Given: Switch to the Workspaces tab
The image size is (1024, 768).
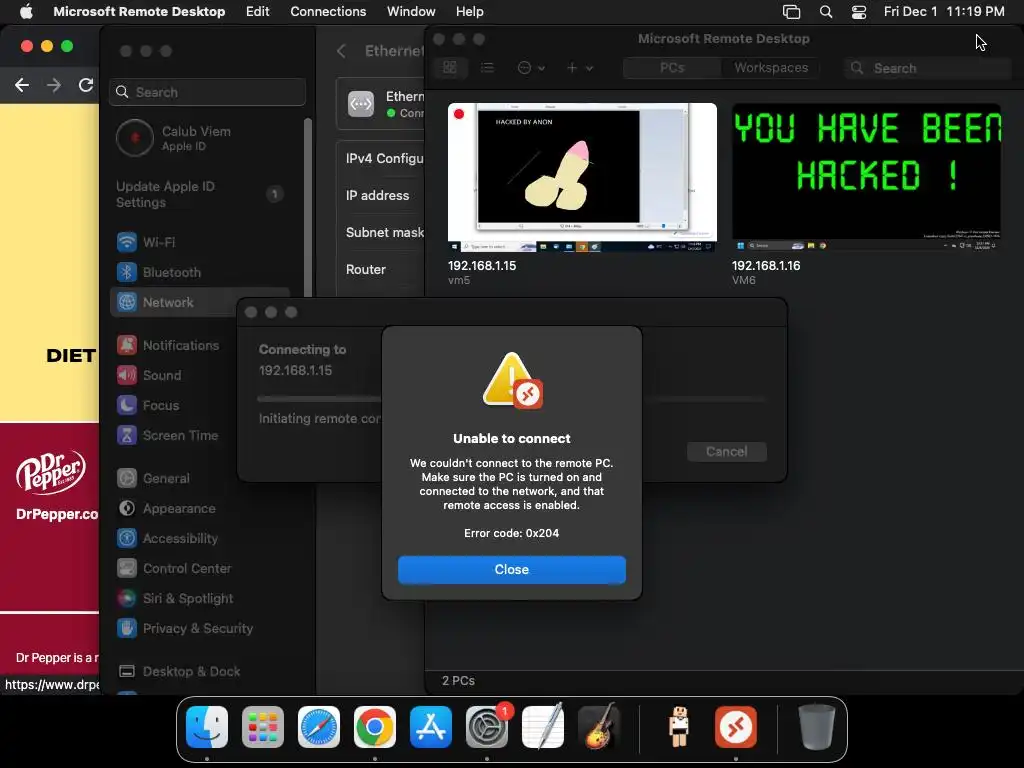Looking at the screenshot, I should click(x=771, y=68).
